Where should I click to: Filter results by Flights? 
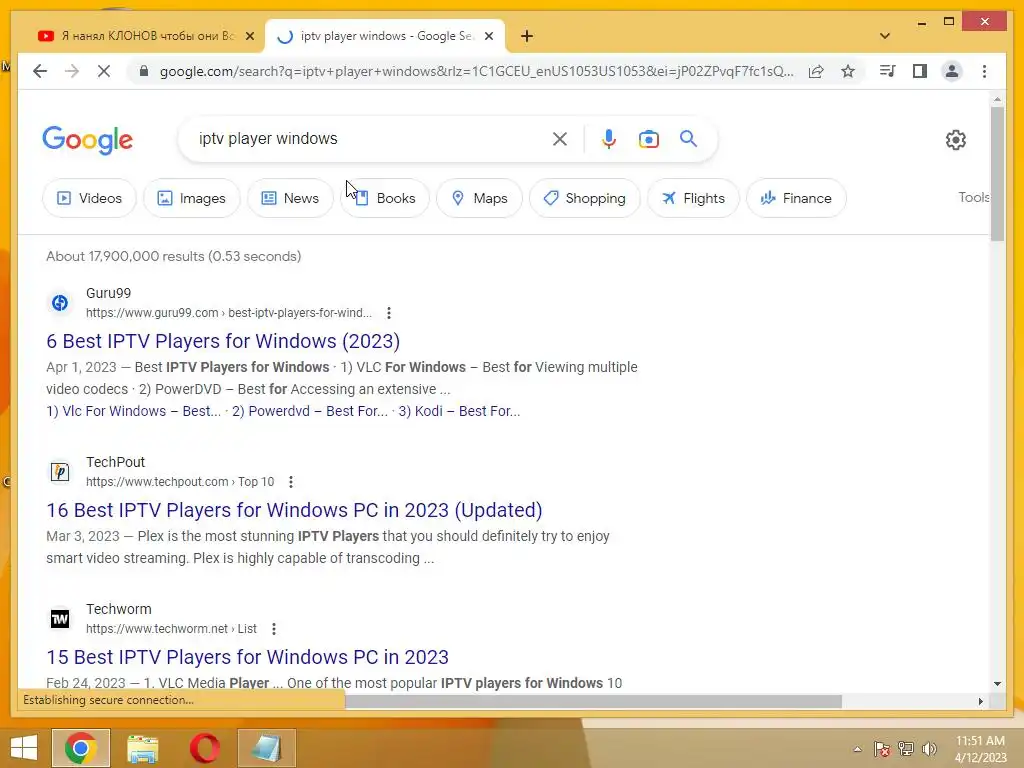pyautogui.click(x=693, y=198)
